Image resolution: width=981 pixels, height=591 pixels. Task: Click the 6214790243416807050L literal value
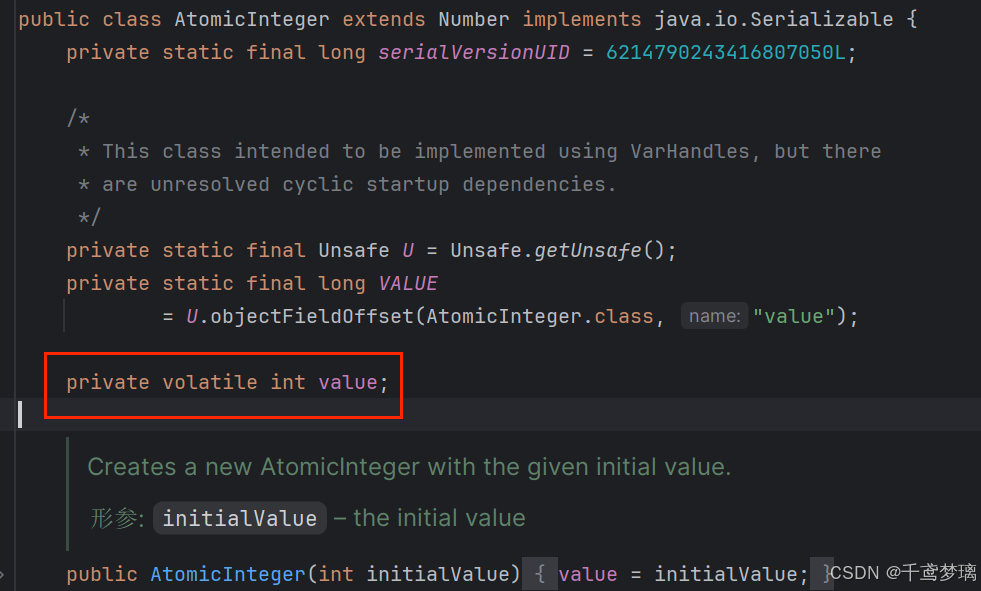click(x=725, y=53)
